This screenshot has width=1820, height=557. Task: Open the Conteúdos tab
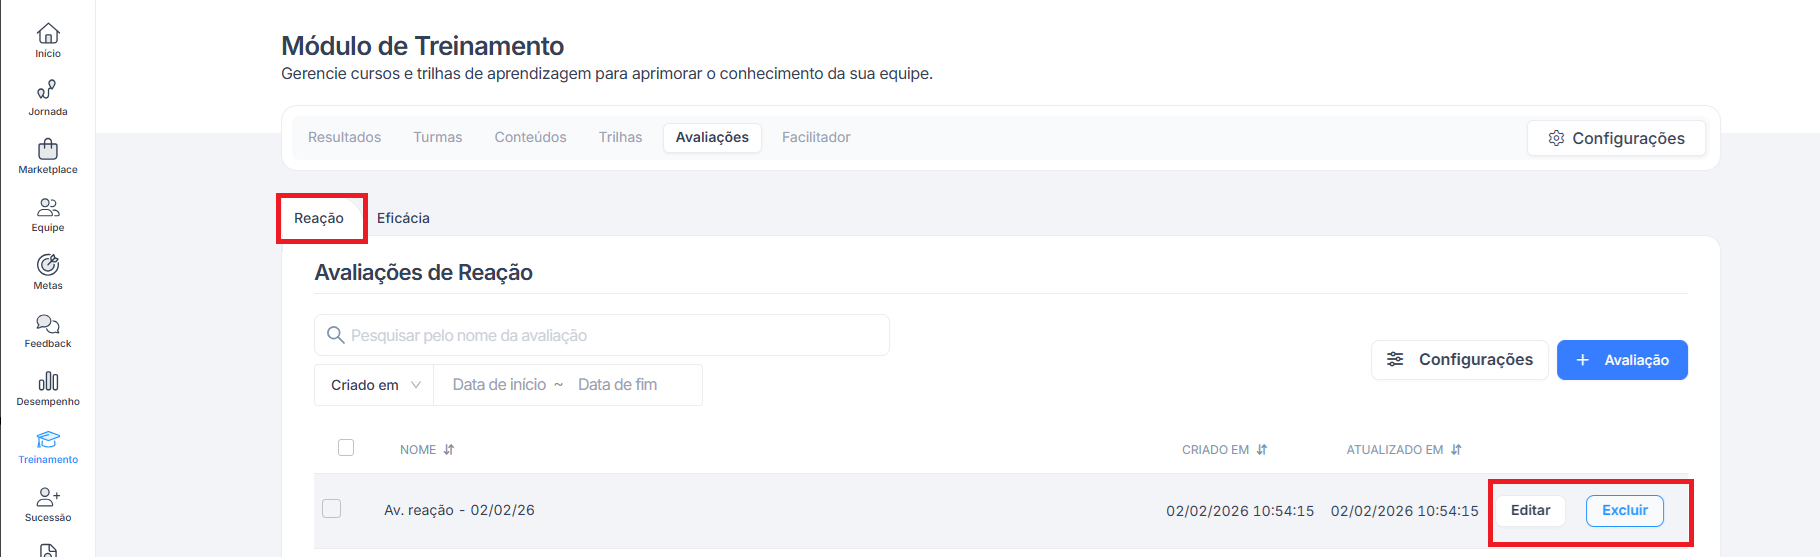tap(530, 137)
